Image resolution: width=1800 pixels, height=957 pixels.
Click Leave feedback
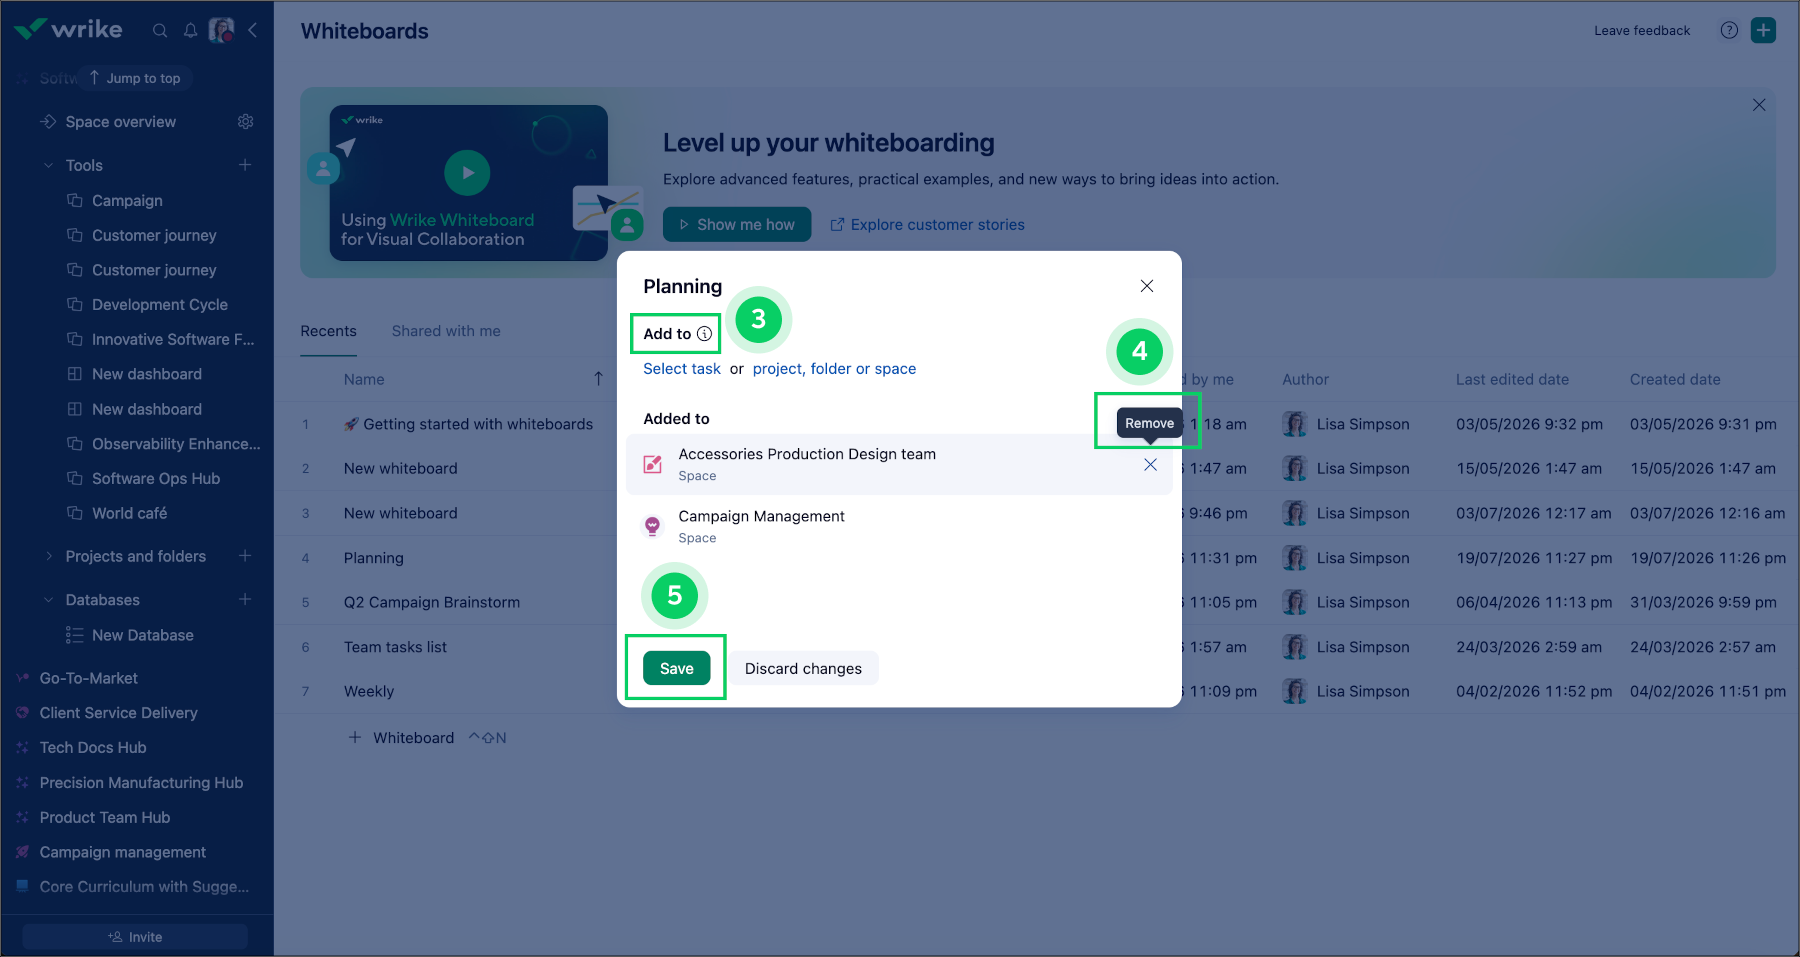tap(1642, 31)
